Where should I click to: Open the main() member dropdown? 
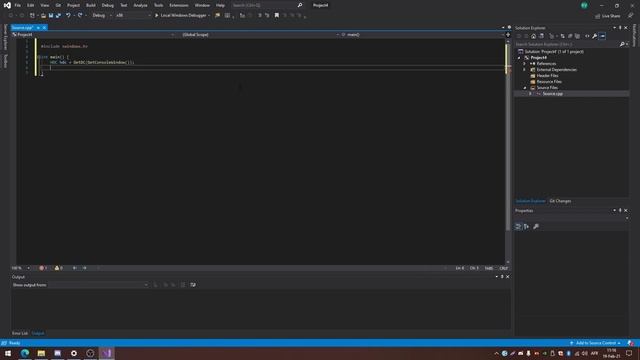[422, 35]
